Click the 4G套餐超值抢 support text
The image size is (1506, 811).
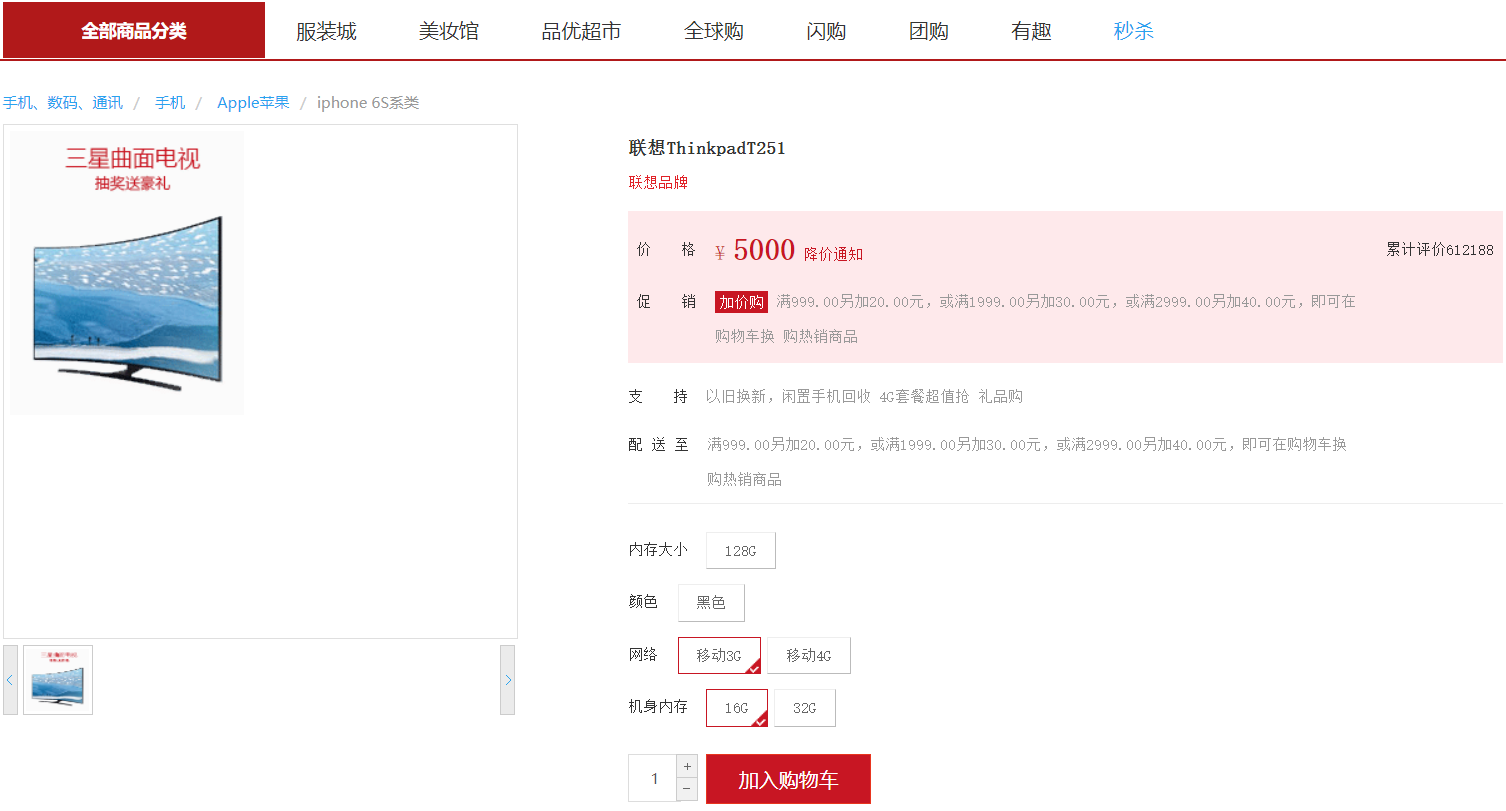pos(924,397)
